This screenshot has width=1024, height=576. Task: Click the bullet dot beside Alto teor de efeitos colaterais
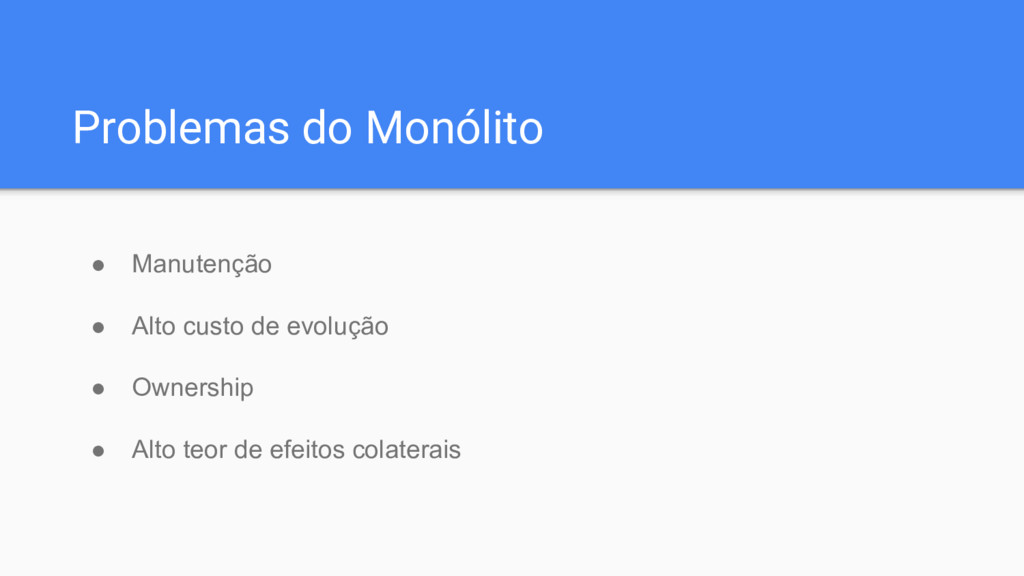(99, 451)
